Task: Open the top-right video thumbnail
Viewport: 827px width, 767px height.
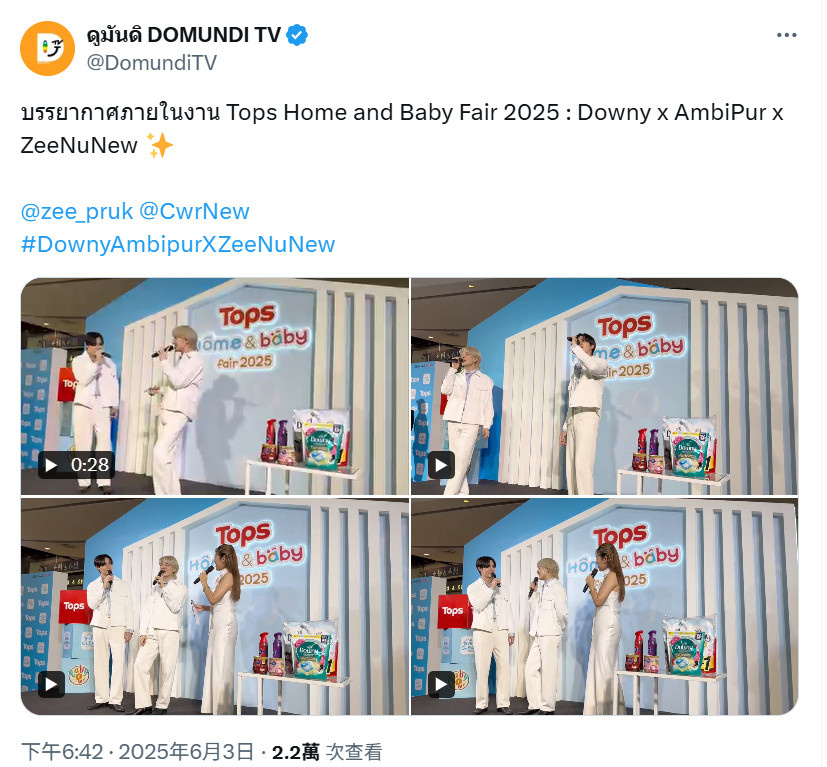Action: pyautogui.click(x=604, y=387)
